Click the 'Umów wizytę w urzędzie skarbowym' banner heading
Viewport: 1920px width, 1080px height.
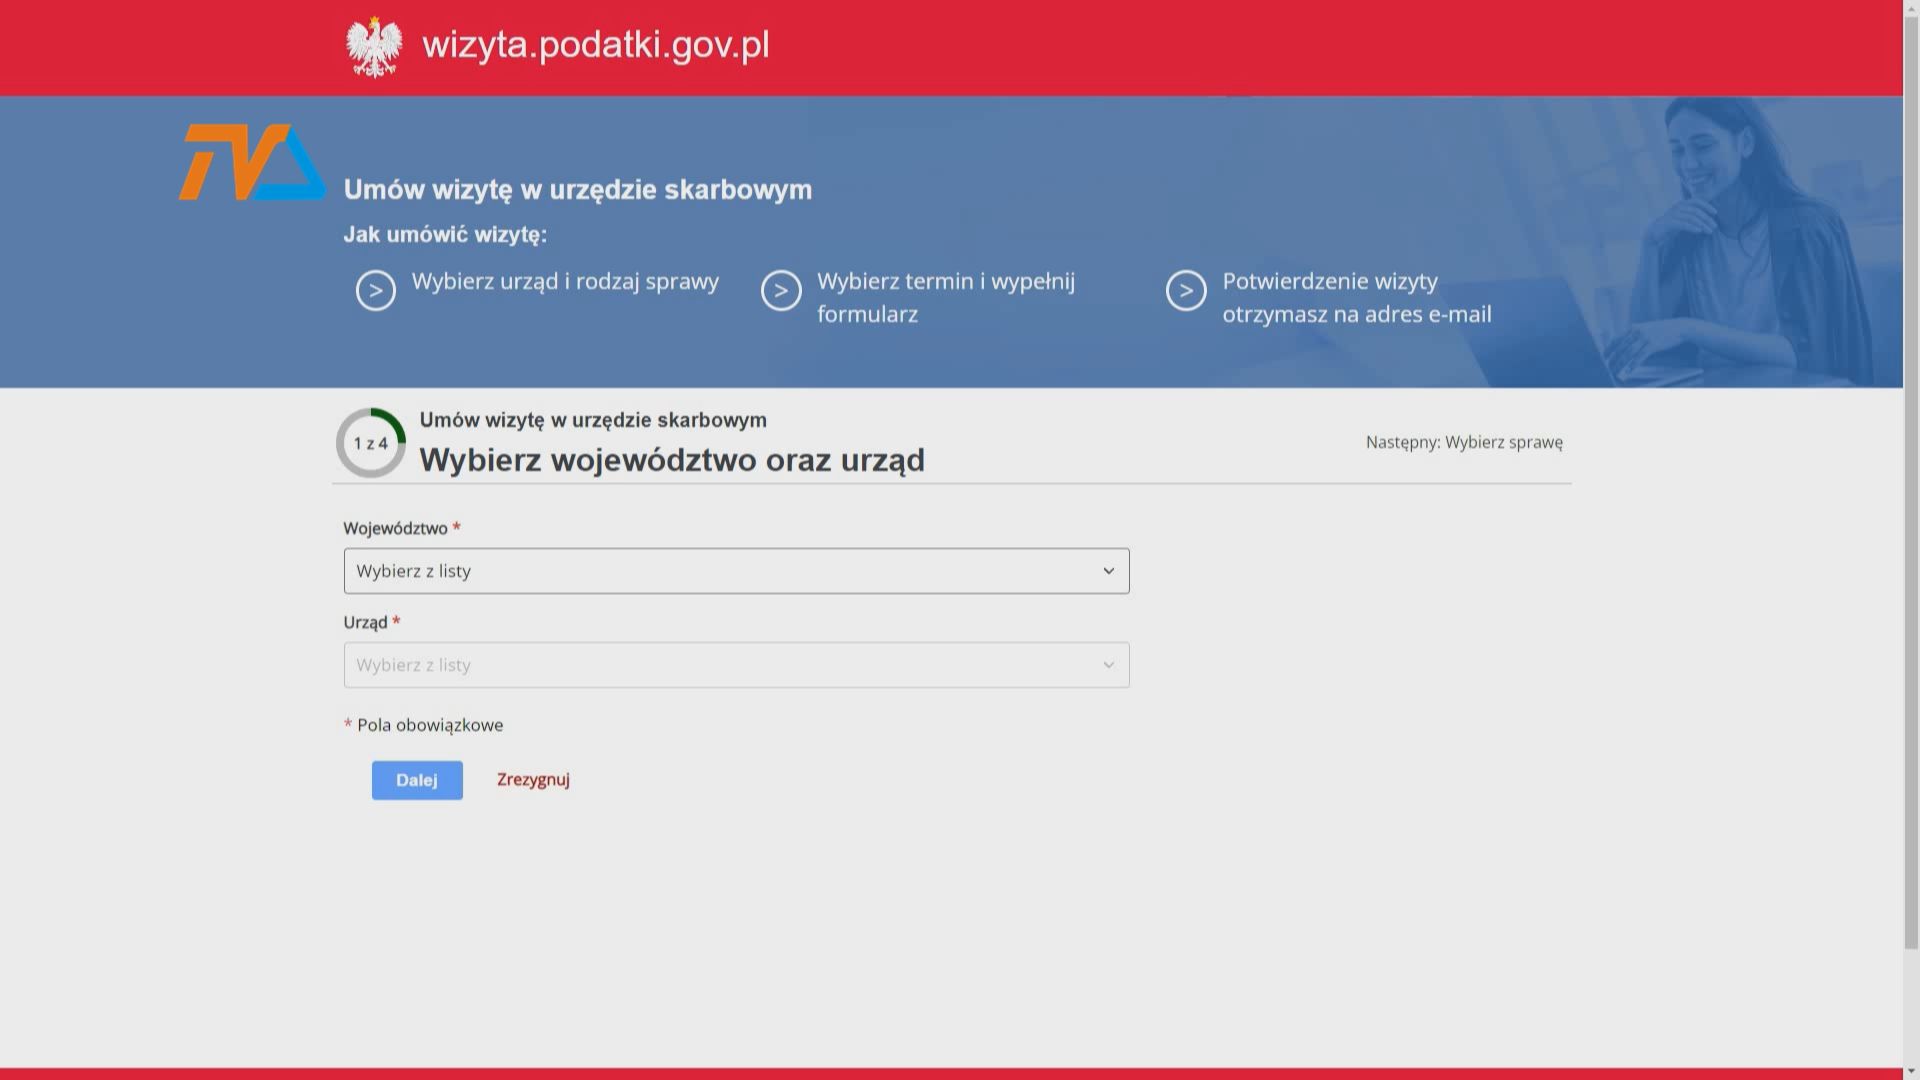coord(578,190)
